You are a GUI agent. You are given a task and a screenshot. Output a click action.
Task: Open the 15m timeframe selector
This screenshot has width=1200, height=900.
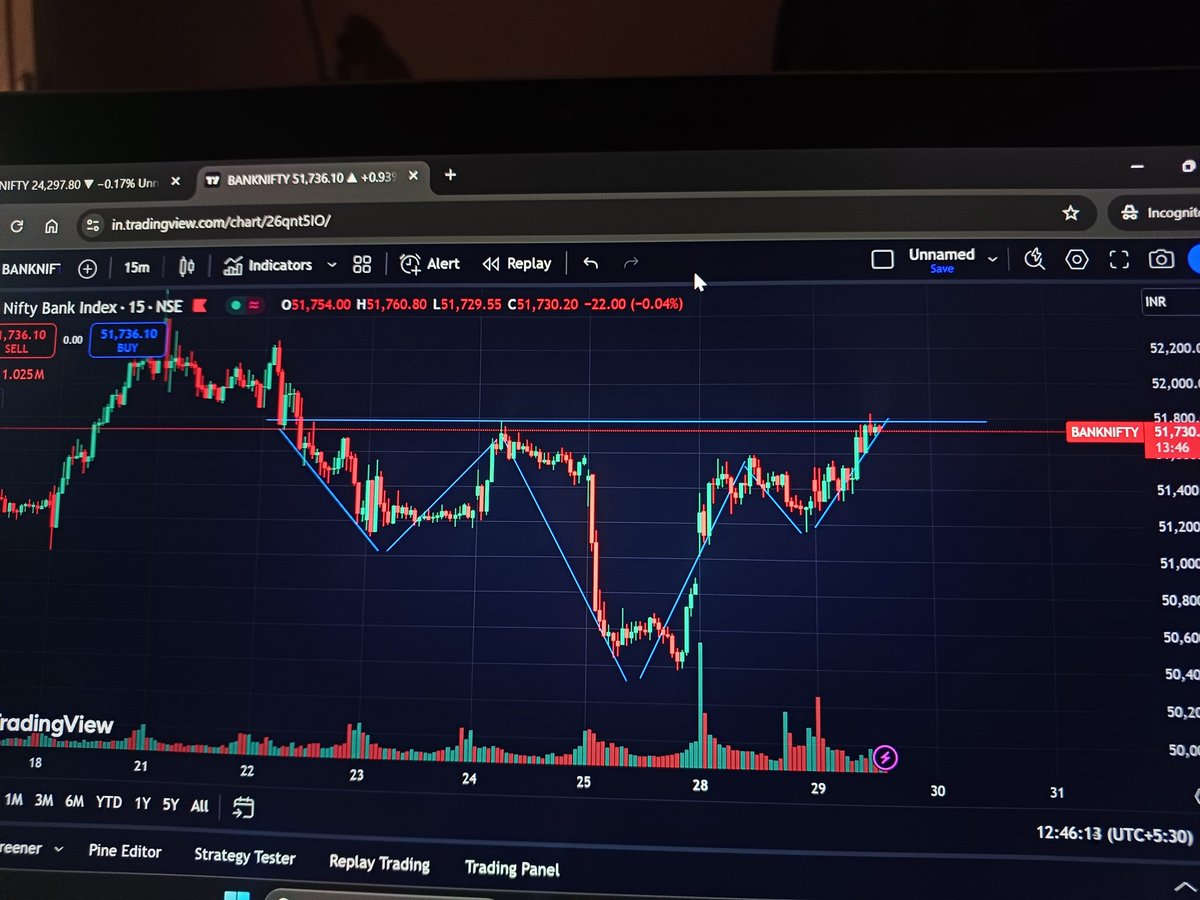pos(136,267)
